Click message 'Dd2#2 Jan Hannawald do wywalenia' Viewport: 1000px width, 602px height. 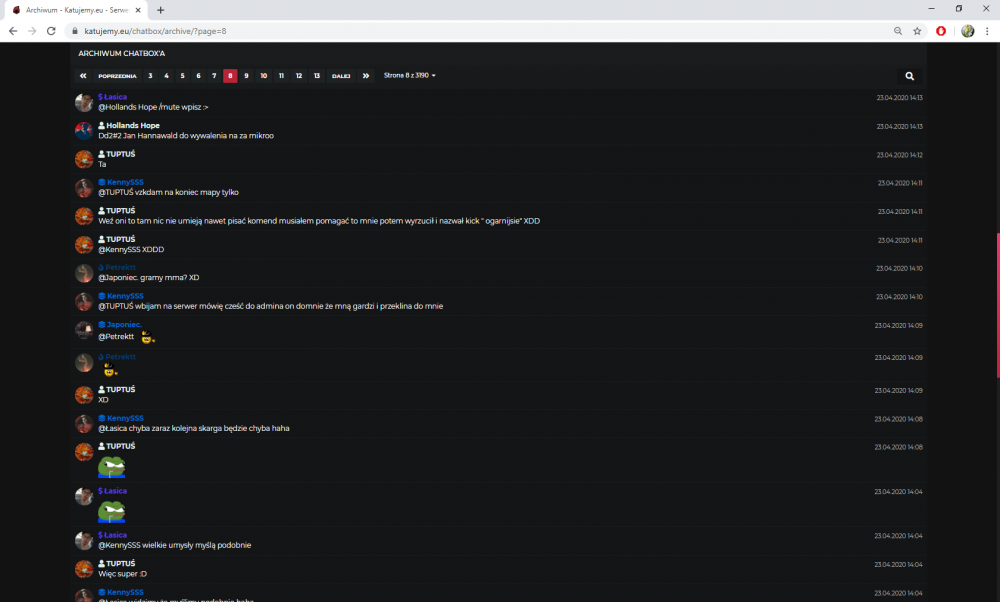tap(186, 136)
